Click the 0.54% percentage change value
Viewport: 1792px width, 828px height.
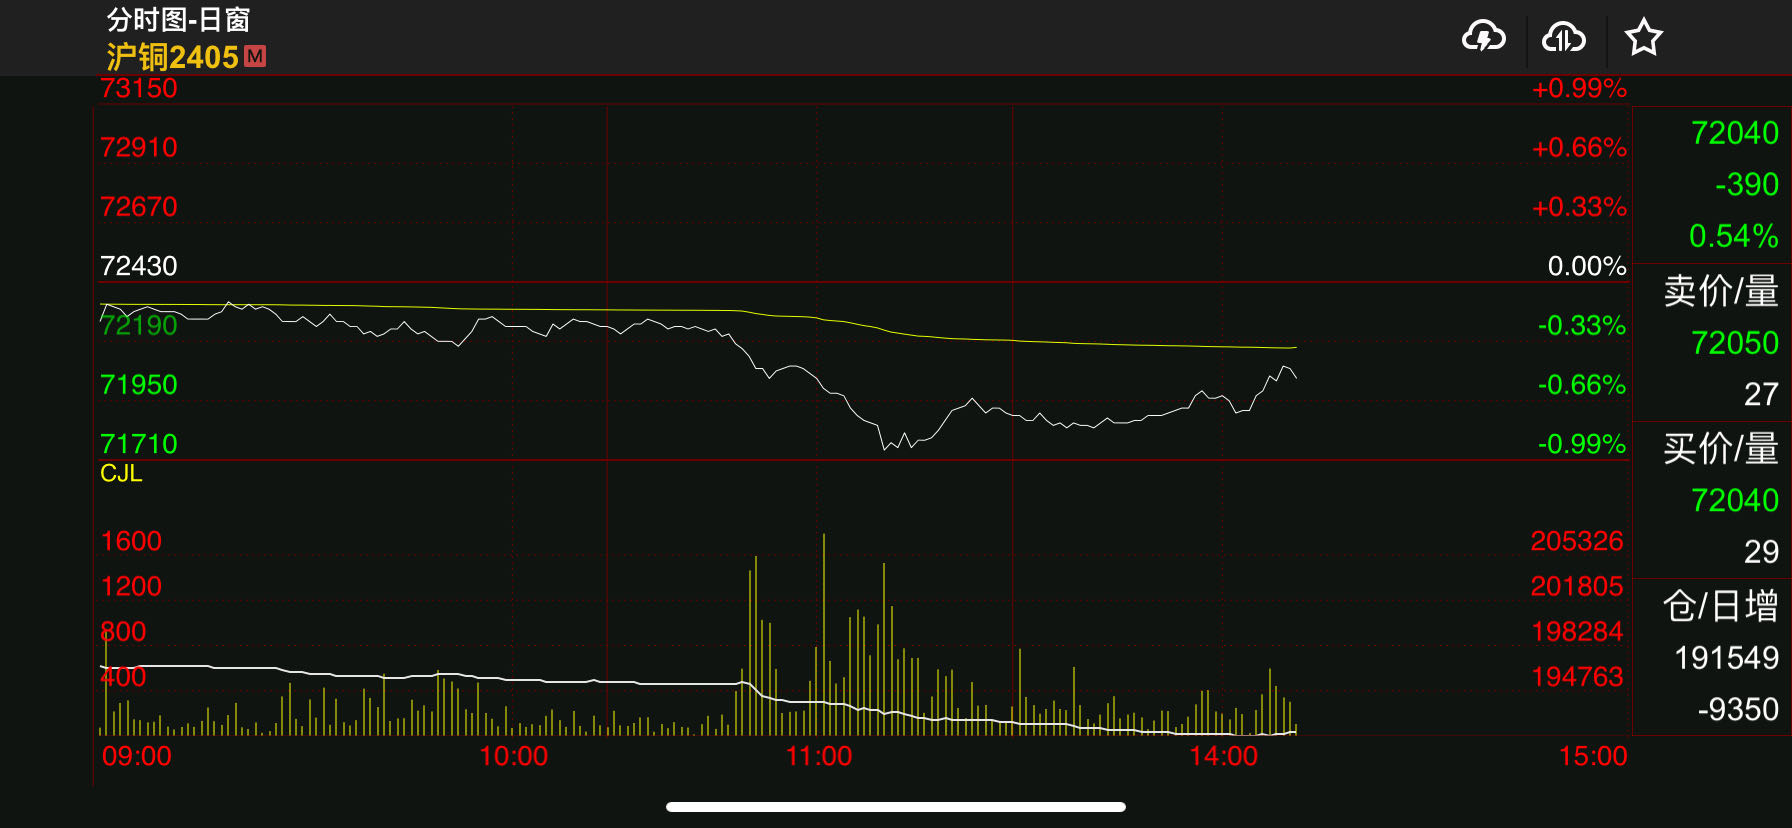[1733, 236]
